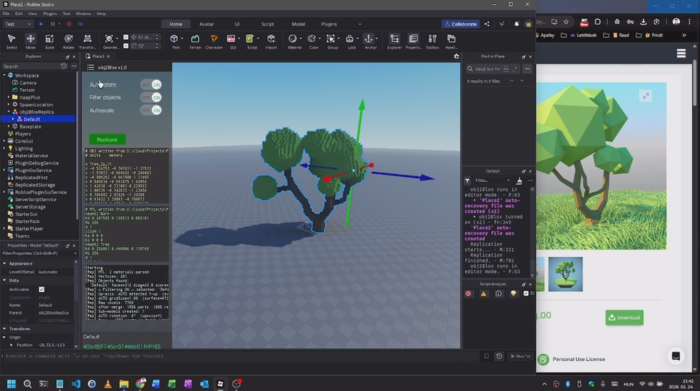The width and height of the screenshot is (700, 391).
Task: Activate the Move tool
Action: pyautogui.click(x=30, y=41)
